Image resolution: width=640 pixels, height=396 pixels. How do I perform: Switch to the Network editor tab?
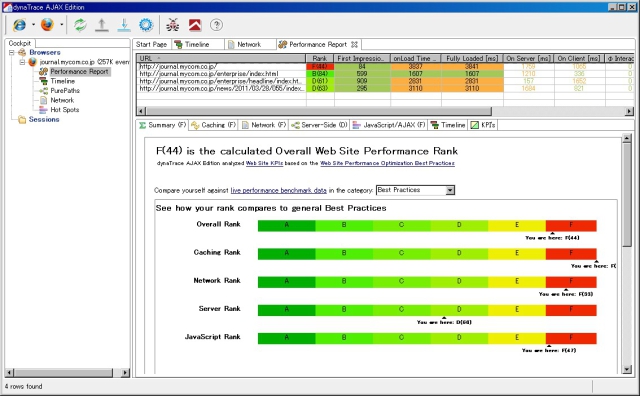point(249,44)
